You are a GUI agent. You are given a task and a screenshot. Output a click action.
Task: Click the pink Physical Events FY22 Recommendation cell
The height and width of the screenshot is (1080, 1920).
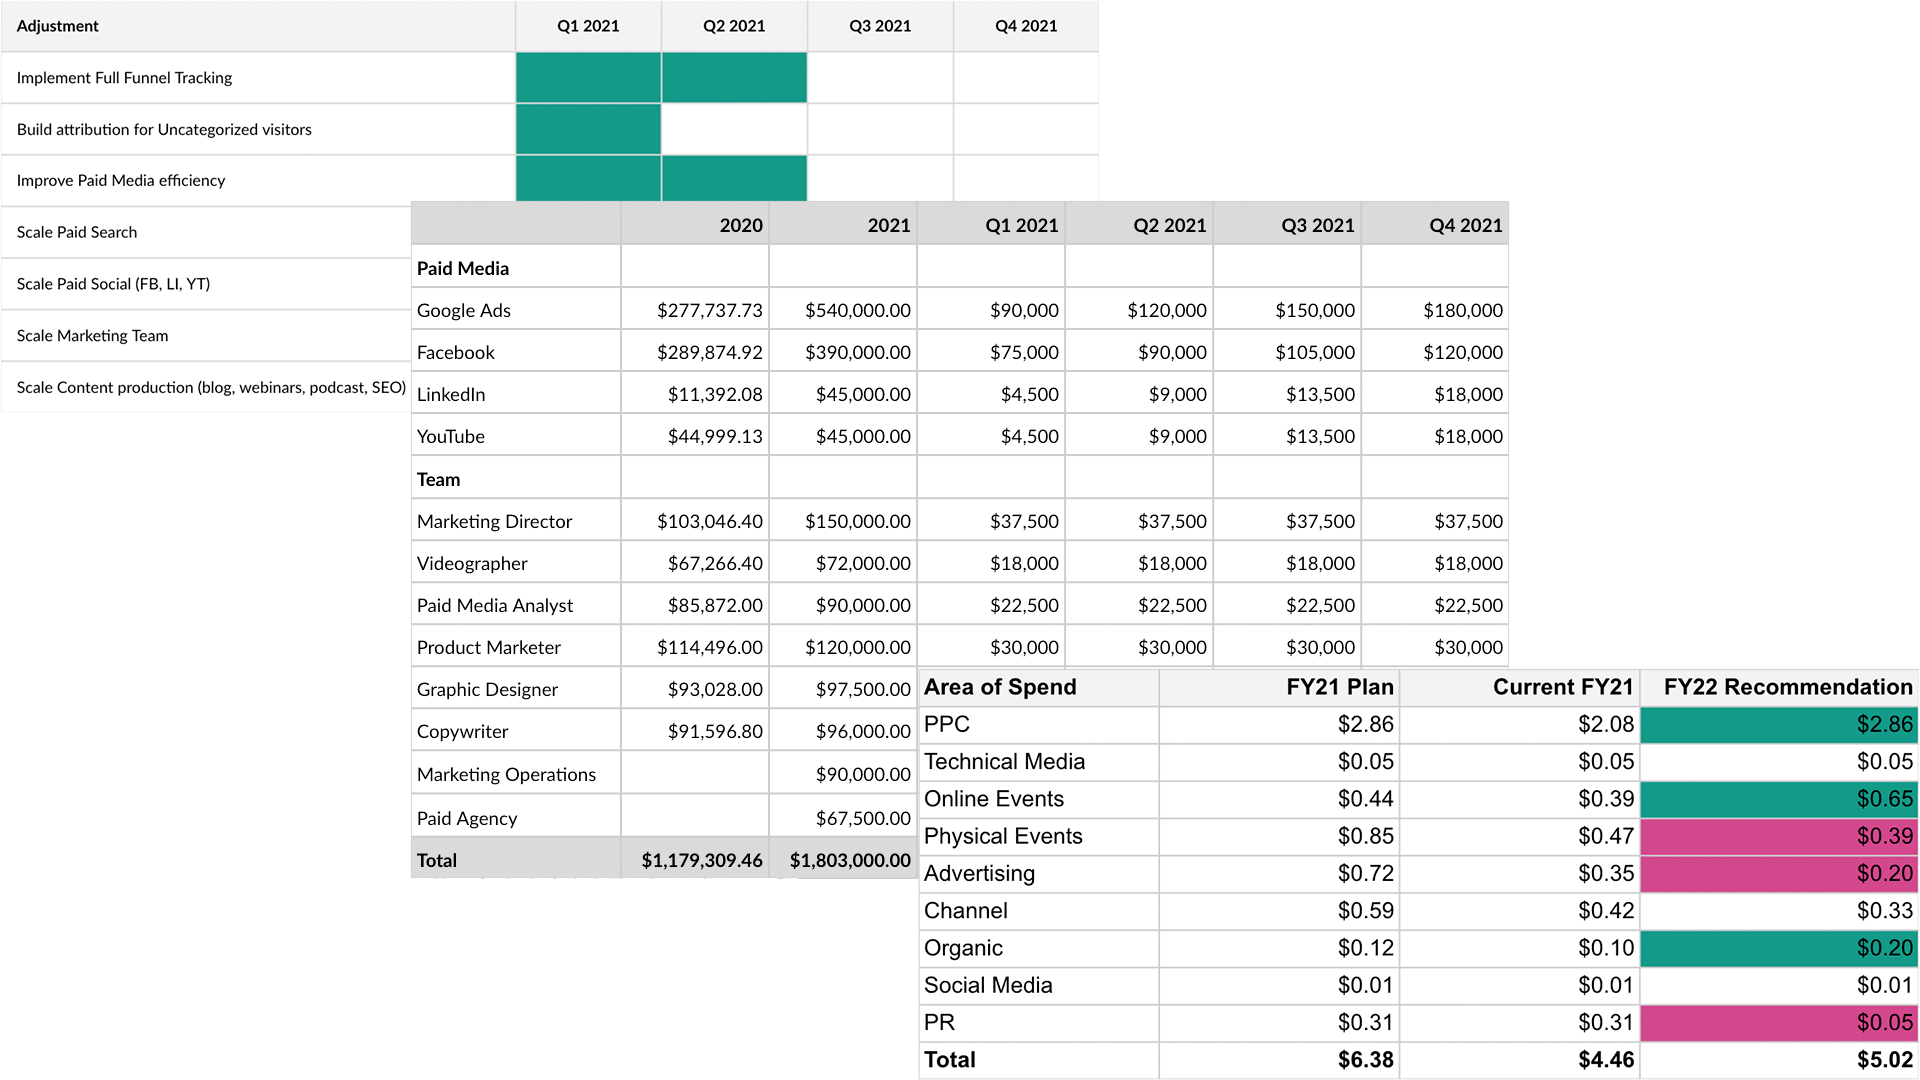click(x=1778, y=837)
